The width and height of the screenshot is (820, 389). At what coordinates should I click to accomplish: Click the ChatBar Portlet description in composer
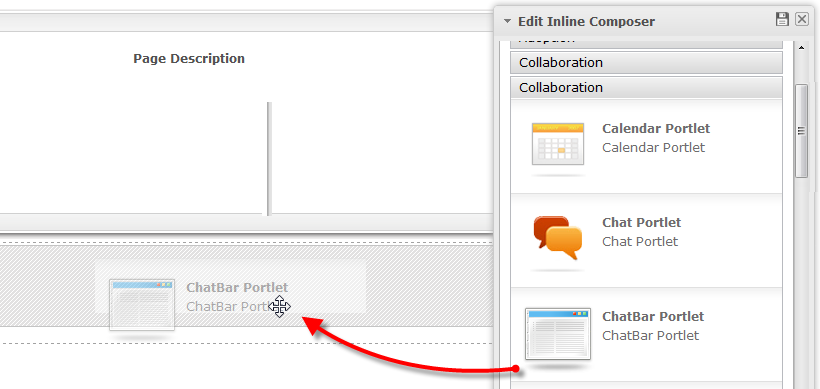click(650, 336)
